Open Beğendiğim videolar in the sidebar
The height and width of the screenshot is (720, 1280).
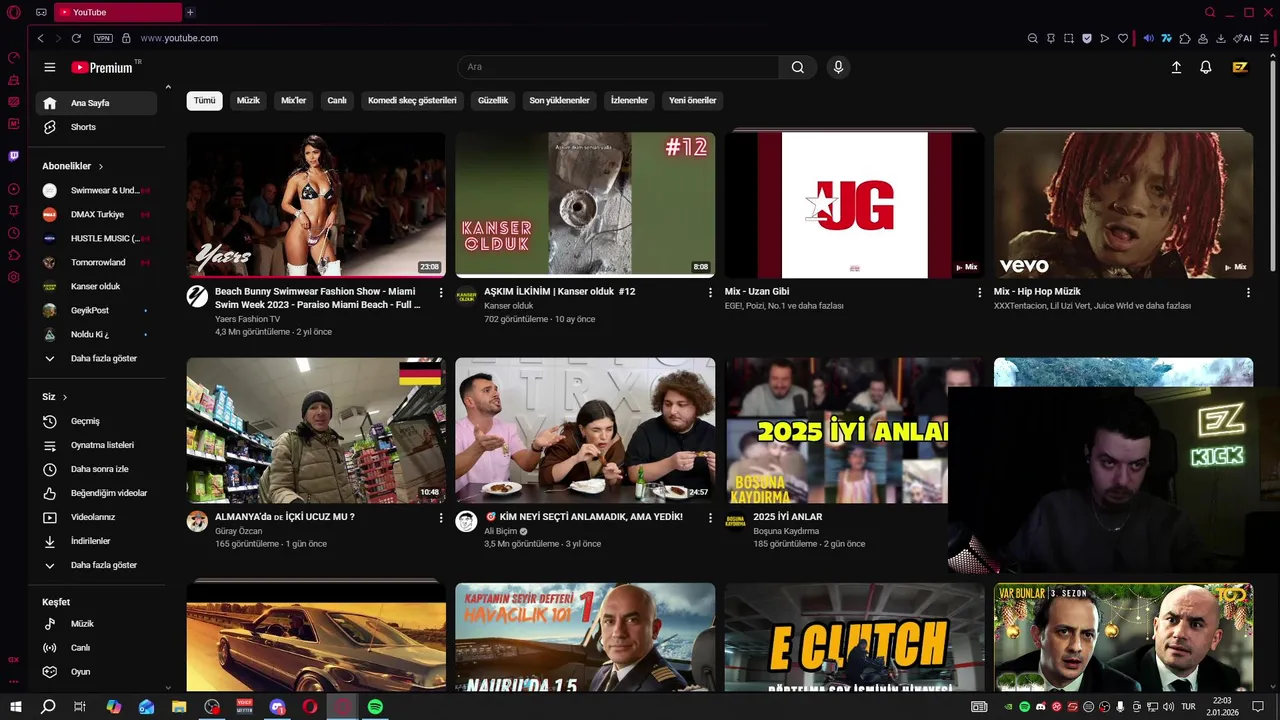pyautogui.click(x=96, y=493)
